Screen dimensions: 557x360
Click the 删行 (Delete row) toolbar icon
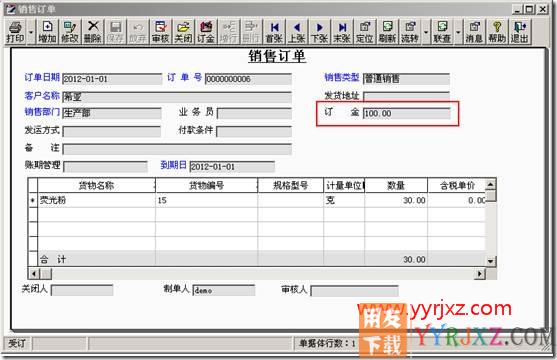tap(251, 32)
